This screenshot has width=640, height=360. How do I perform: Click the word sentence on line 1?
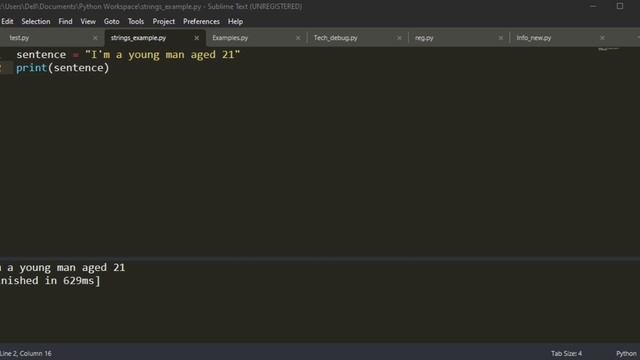41,54
